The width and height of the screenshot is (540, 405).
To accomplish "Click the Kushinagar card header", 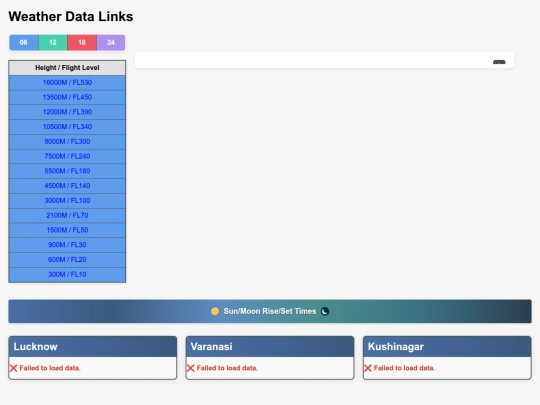I will [447, 346].
